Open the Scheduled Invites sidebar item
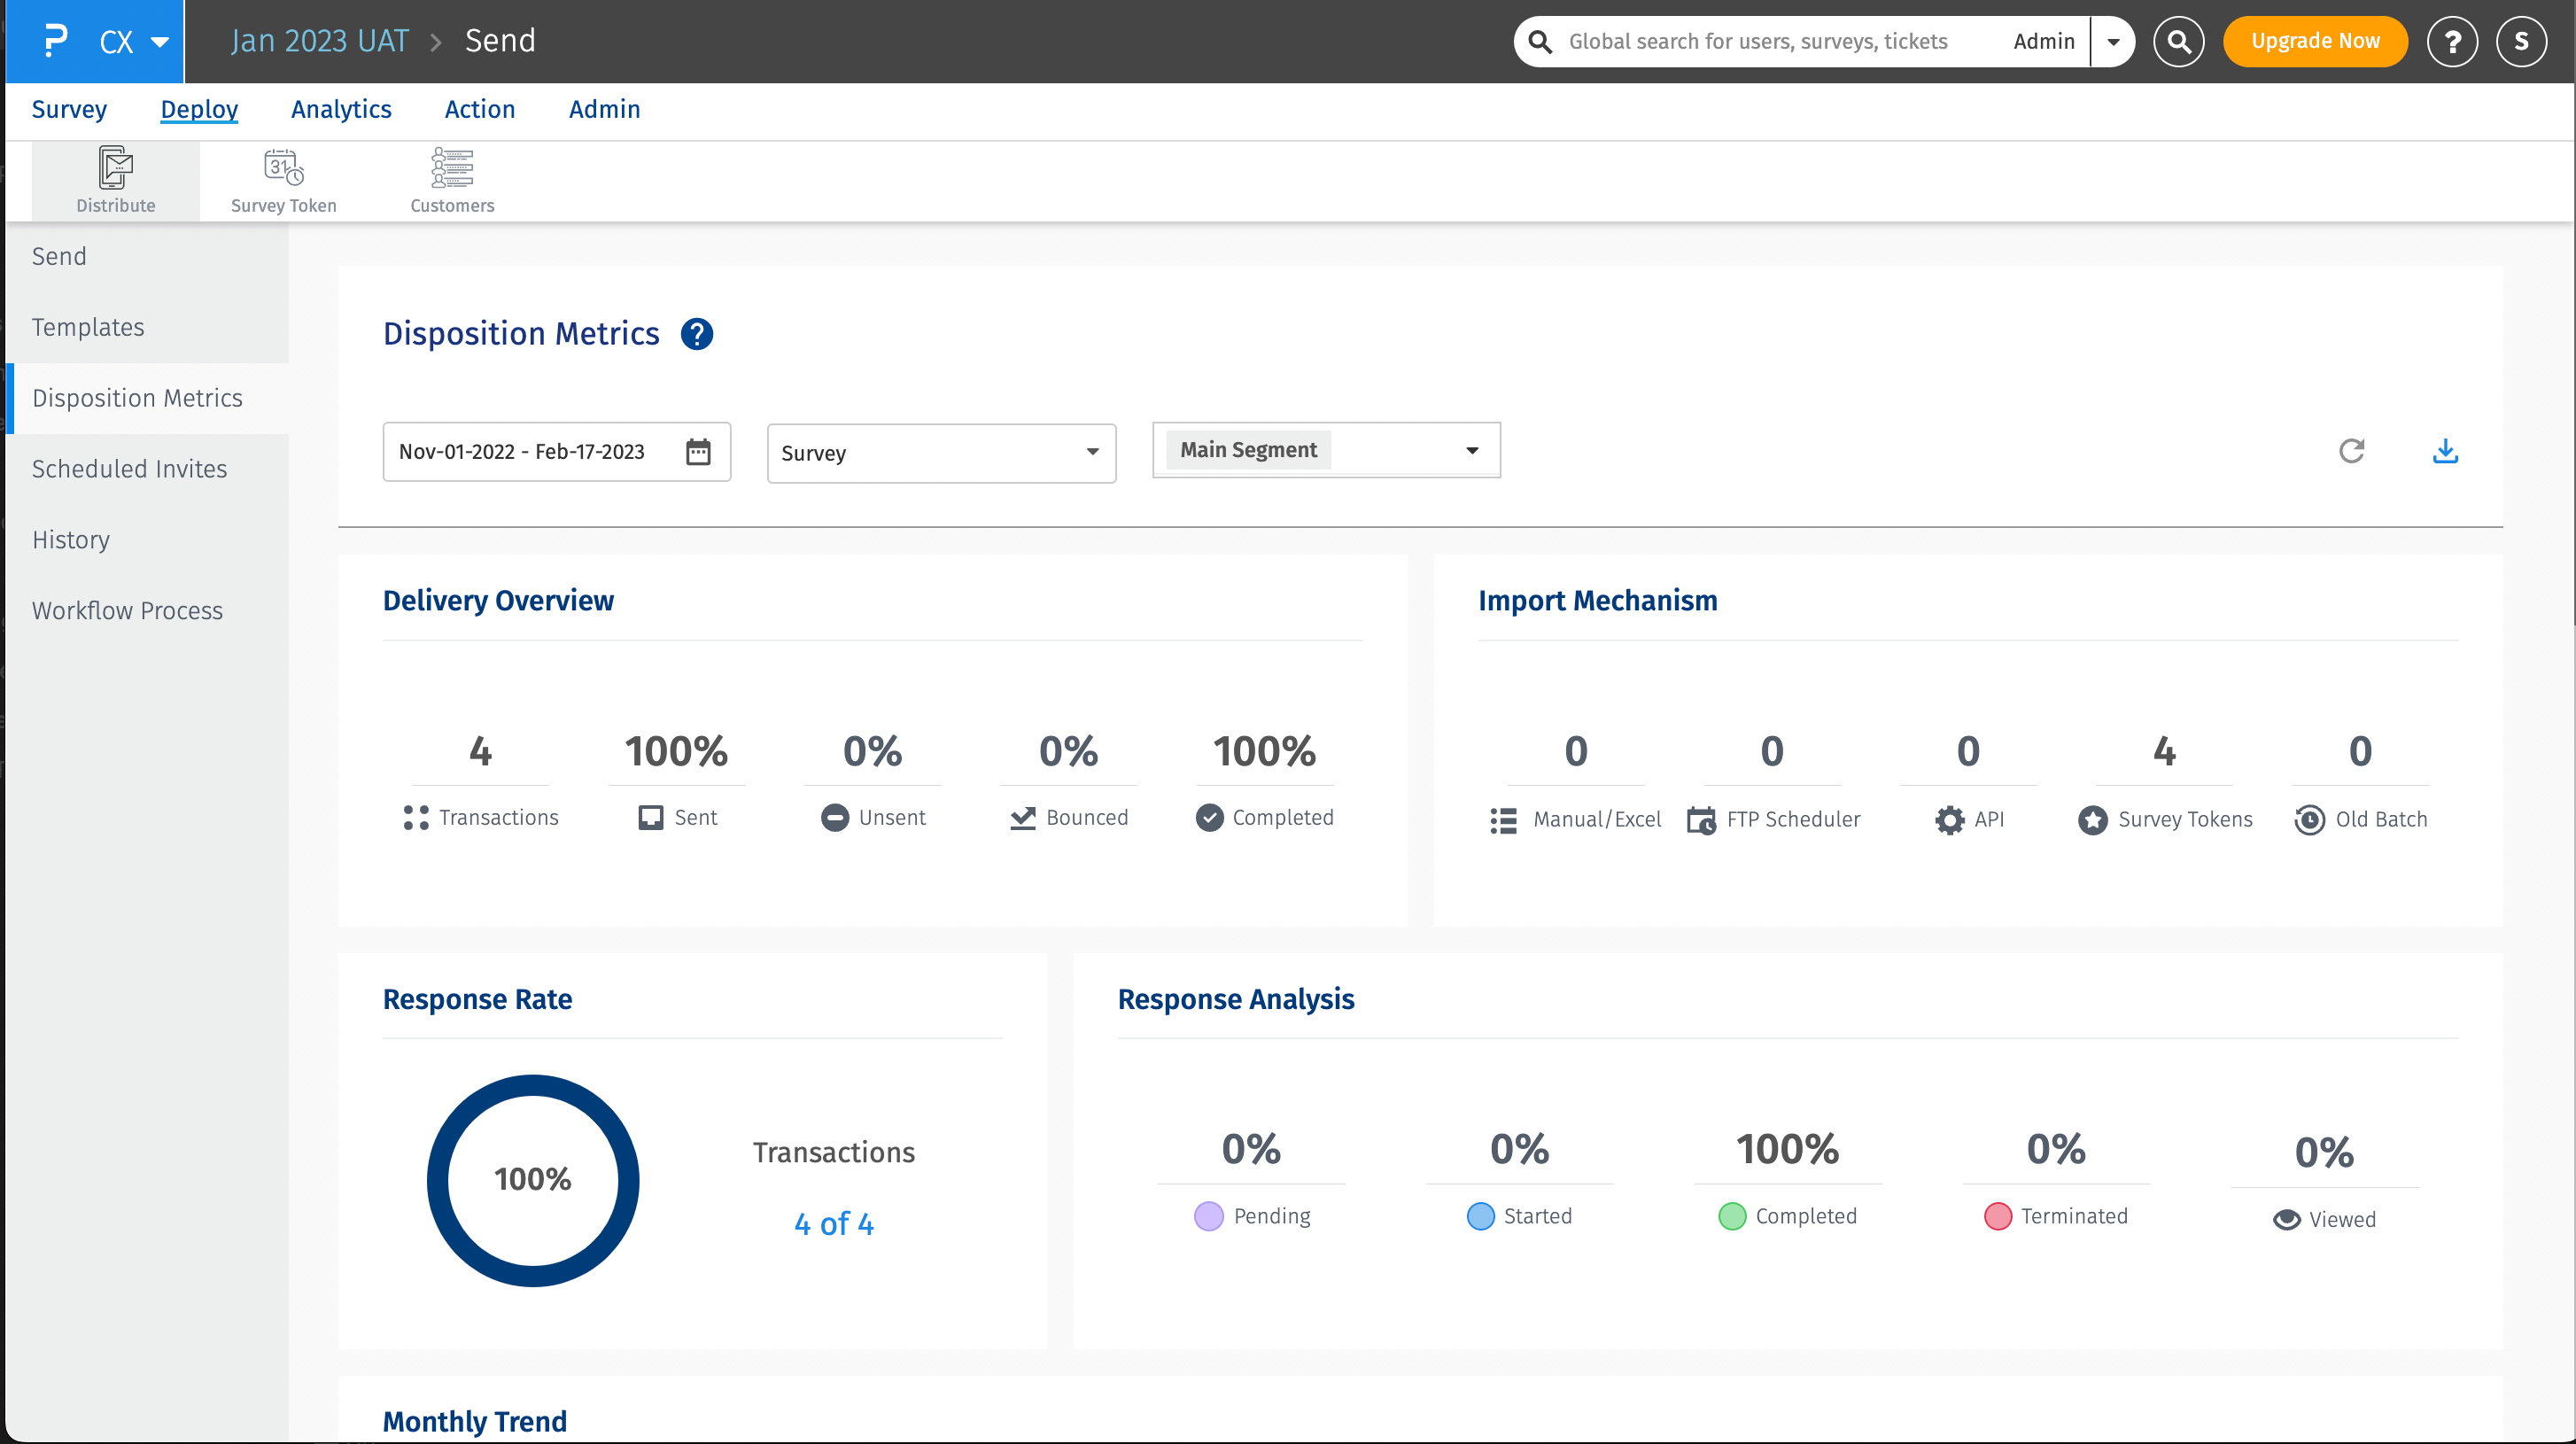Viewport: 2576px width, 1444px height. click(x=129, y=469)
